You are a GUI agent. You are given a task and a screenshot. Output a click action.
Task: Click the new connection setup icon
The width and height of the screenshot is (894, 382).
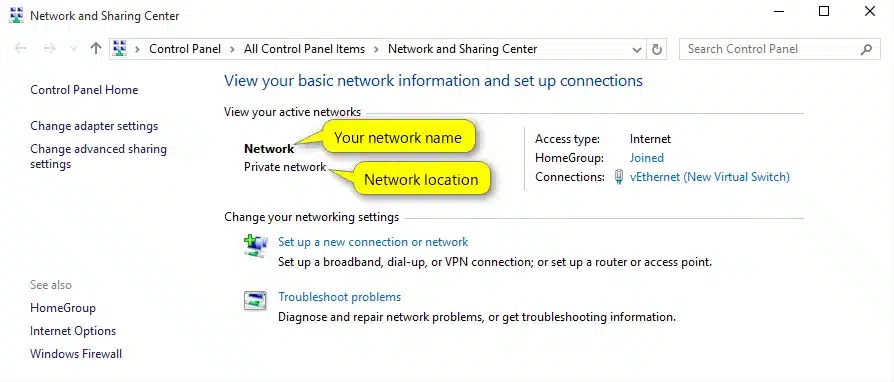255,246
